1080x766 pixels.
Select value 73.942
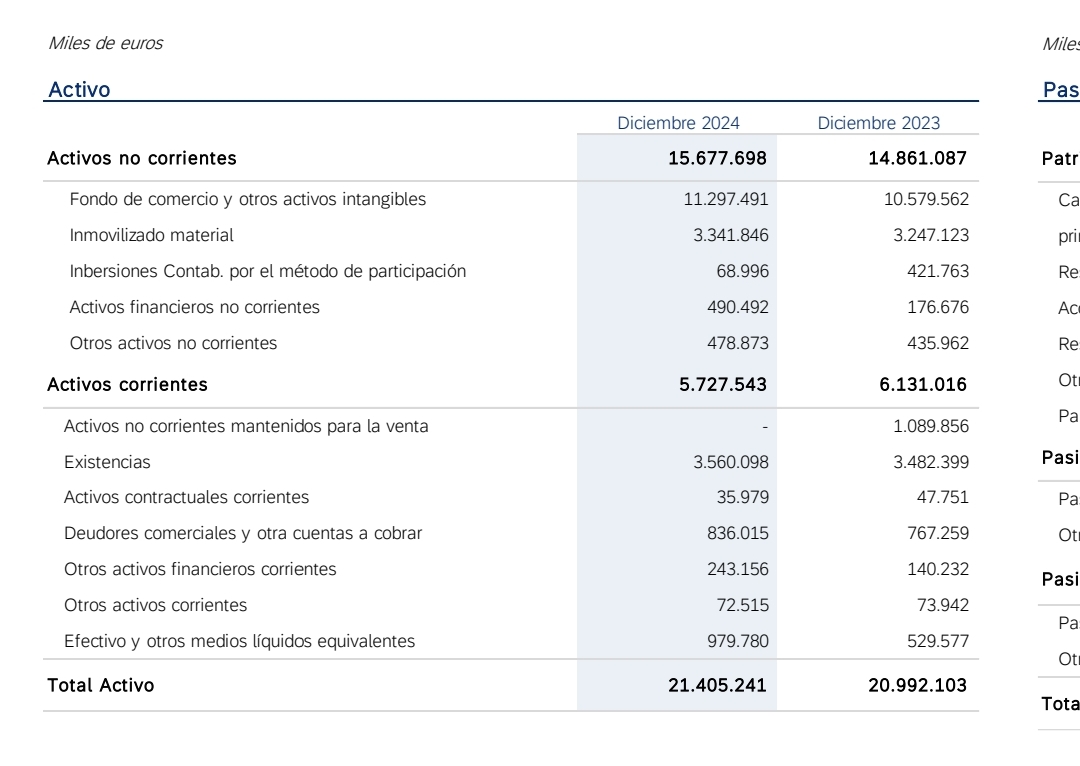[943, 605]
